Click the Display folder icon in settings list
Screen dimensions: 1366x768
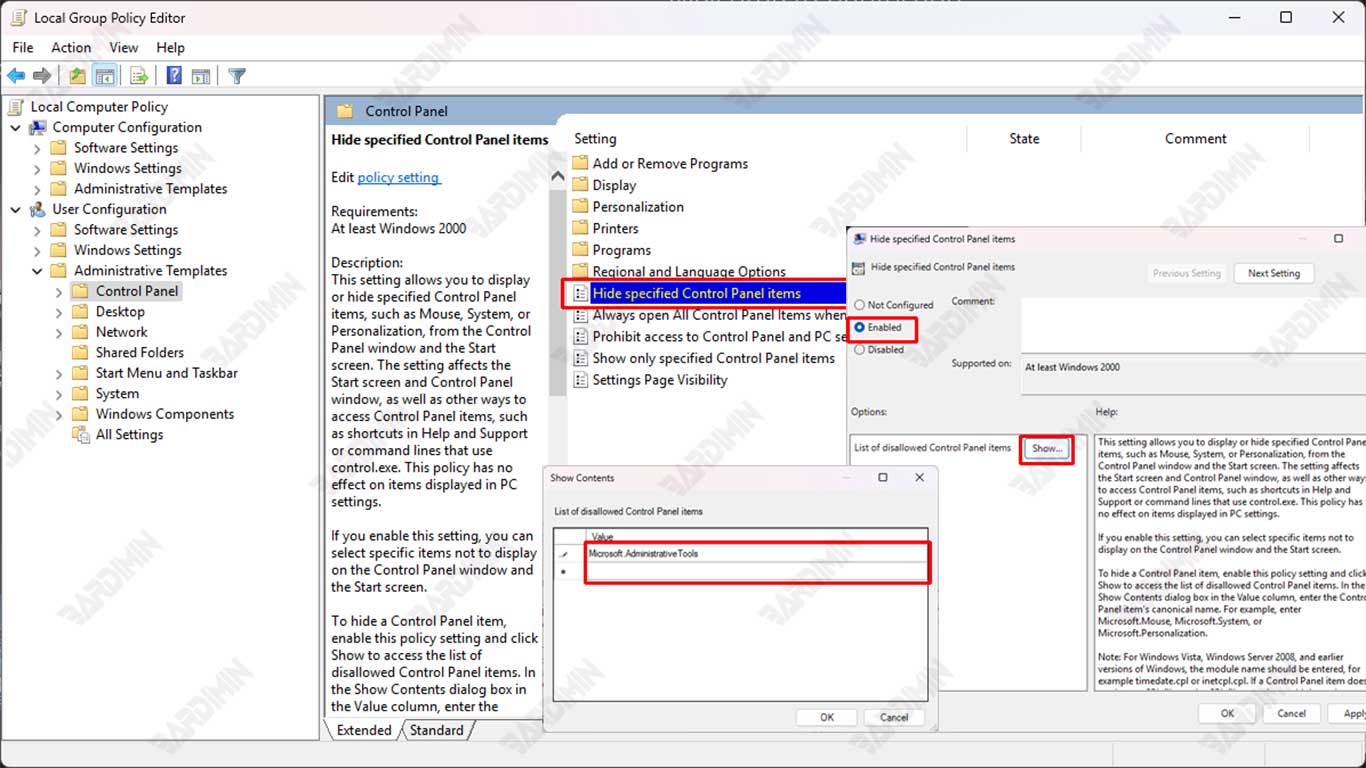click(x=580, y=186)
